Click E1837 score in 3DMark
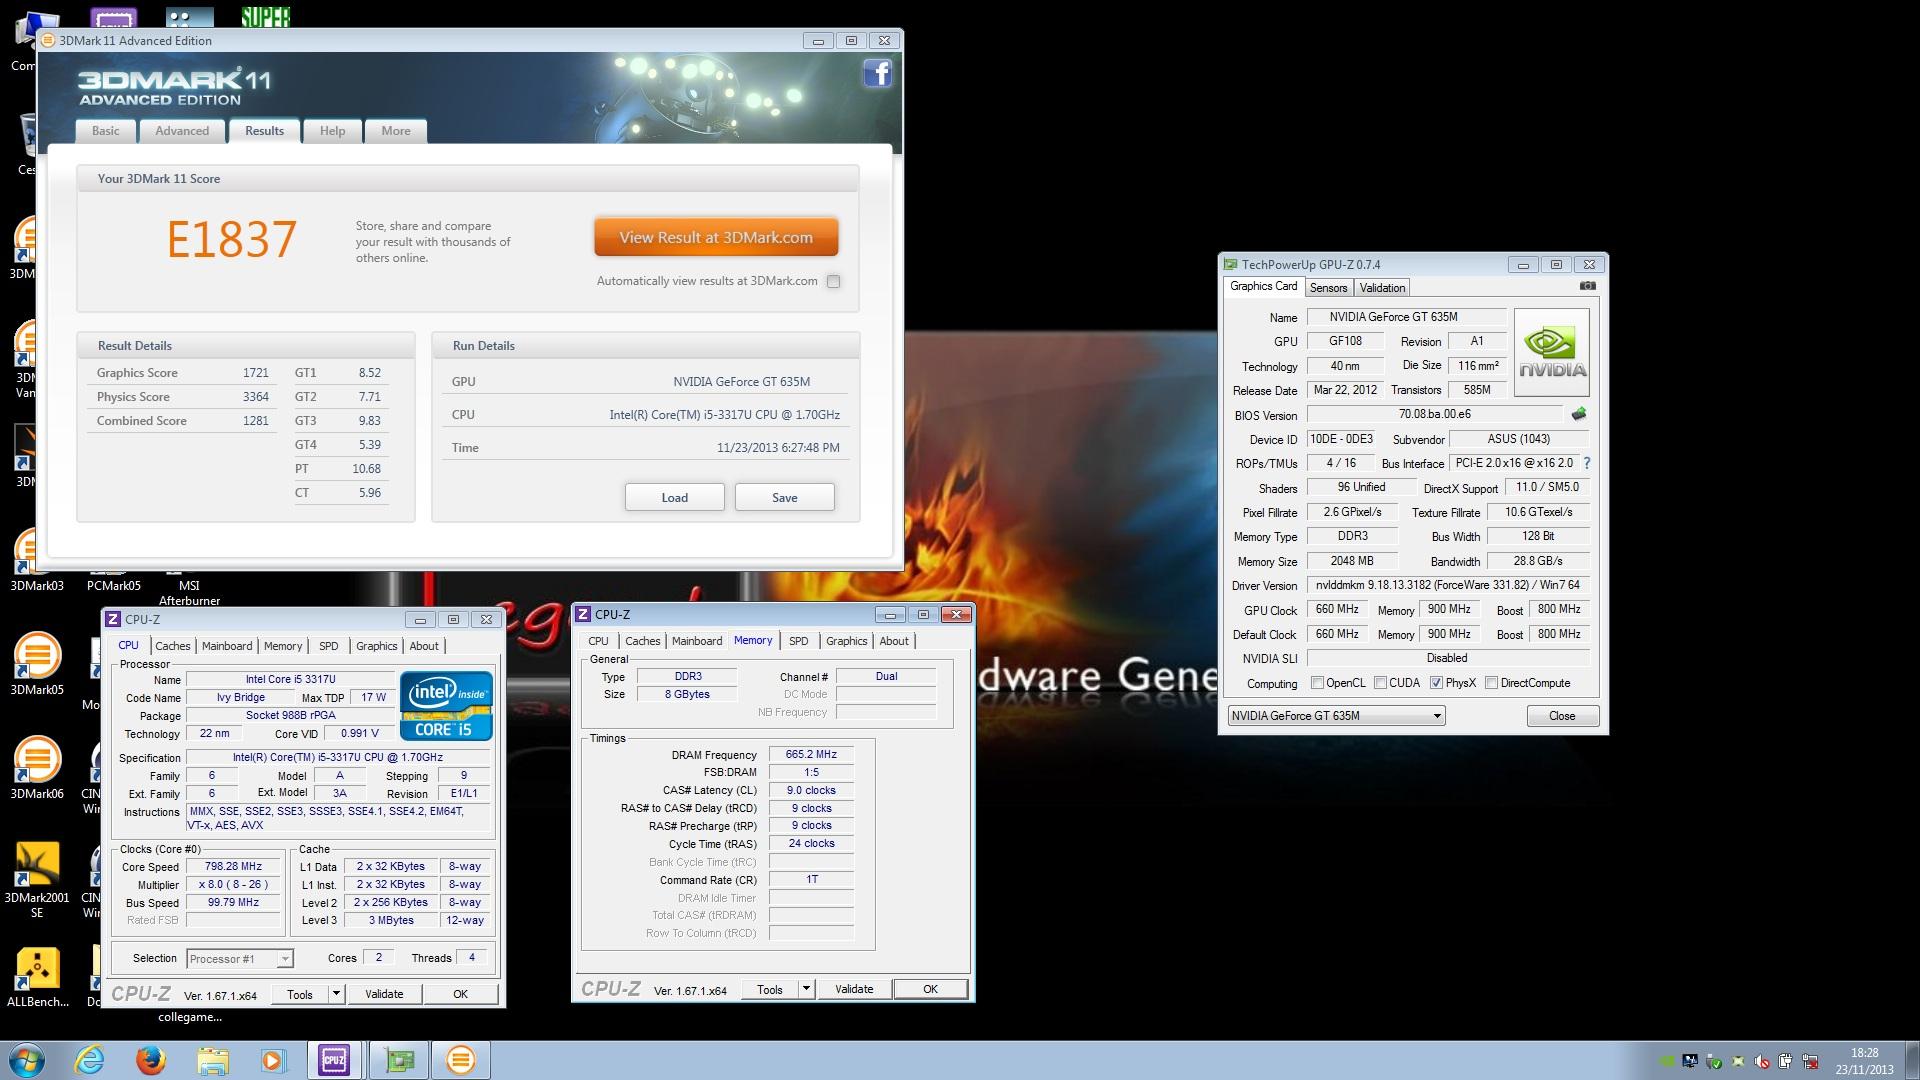This screenshot has height=1080, width=1920. click(231, 240)
